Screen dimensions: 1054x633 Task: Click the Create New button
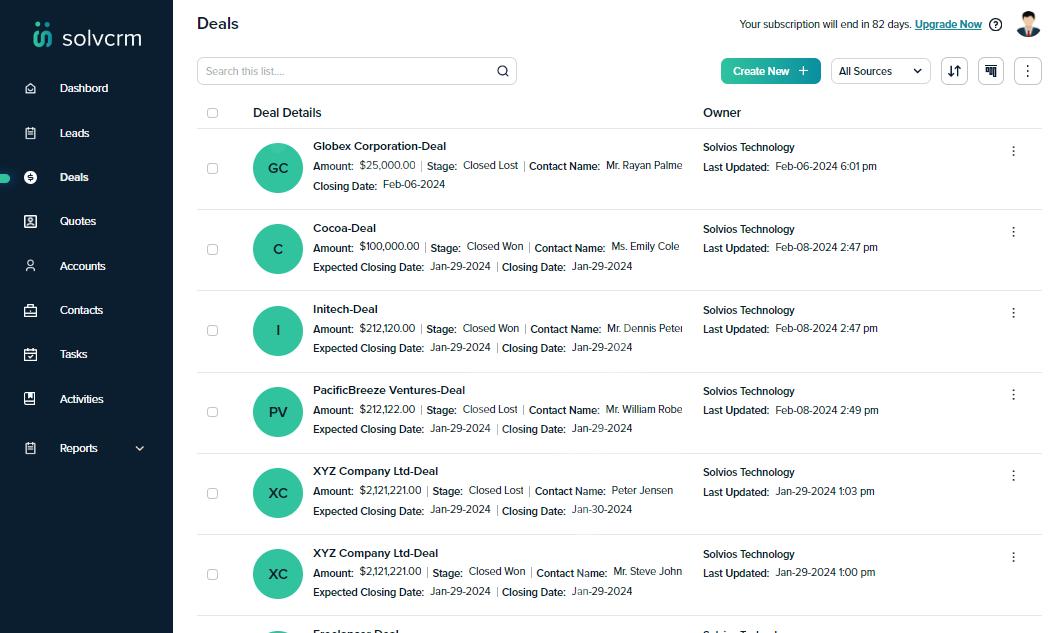tap(770, 71)
